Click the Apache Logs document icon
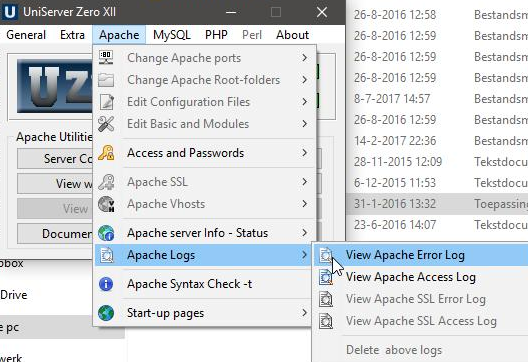This screenshot has height=362, width=528. (x=107, y=255)
